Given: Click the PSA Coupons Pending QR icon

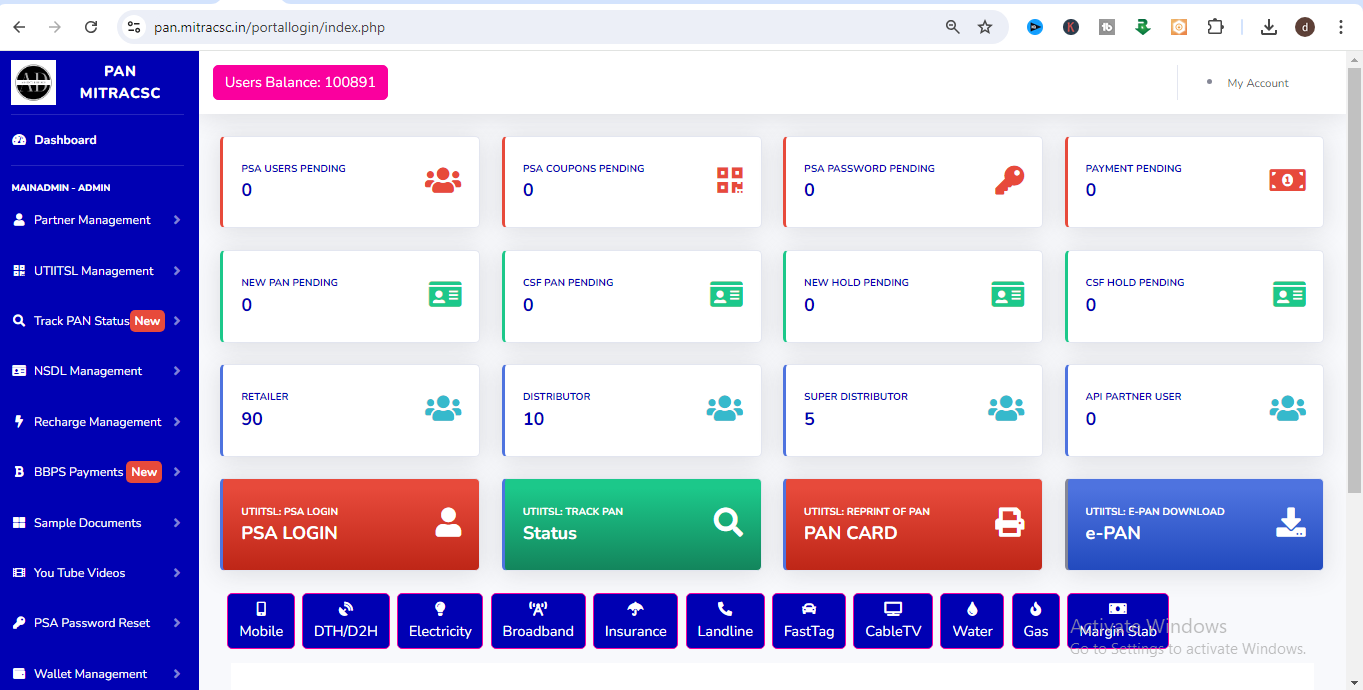Looking at the screenshot, I should pos(730,181).
